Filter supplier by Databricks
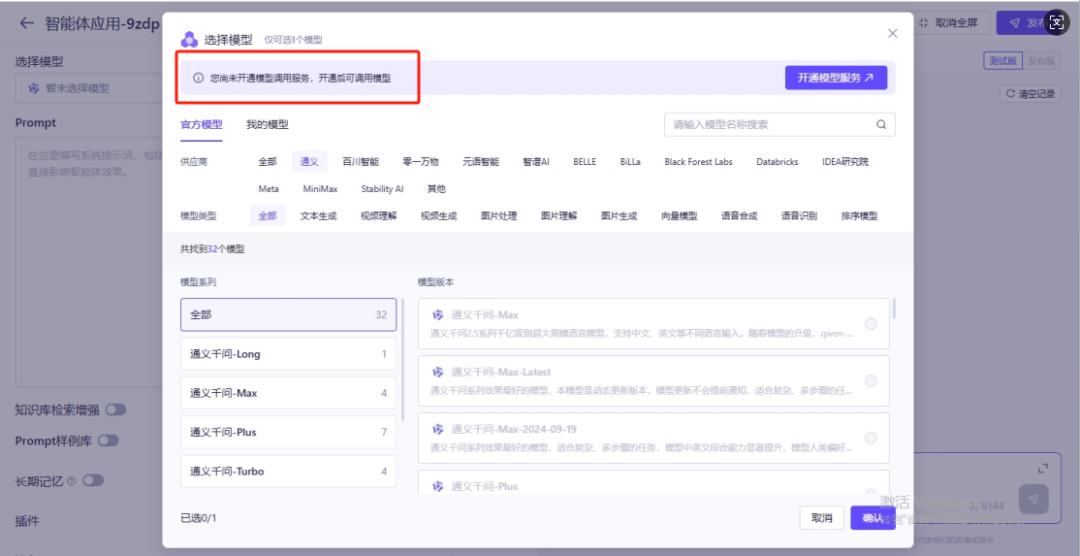This screenshot has width=1080, height=556. 777,162
